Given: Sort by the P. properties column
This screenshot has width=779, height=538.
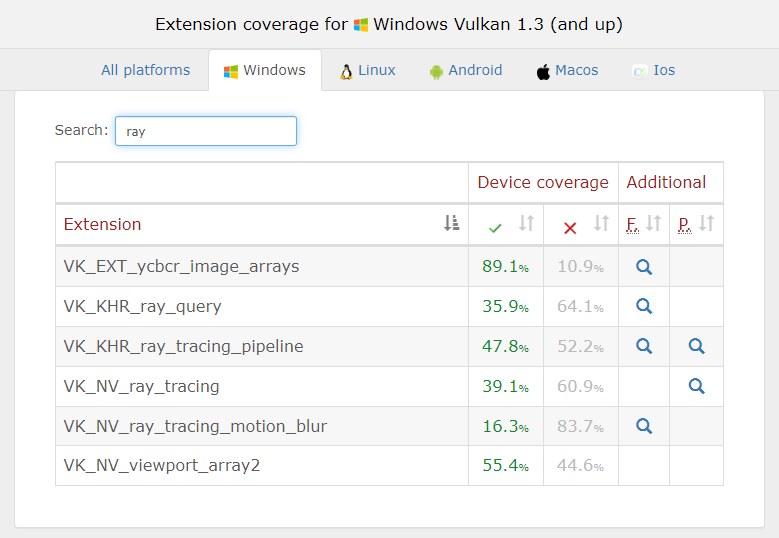Looking at the screenshot, I should click(696, 224).
